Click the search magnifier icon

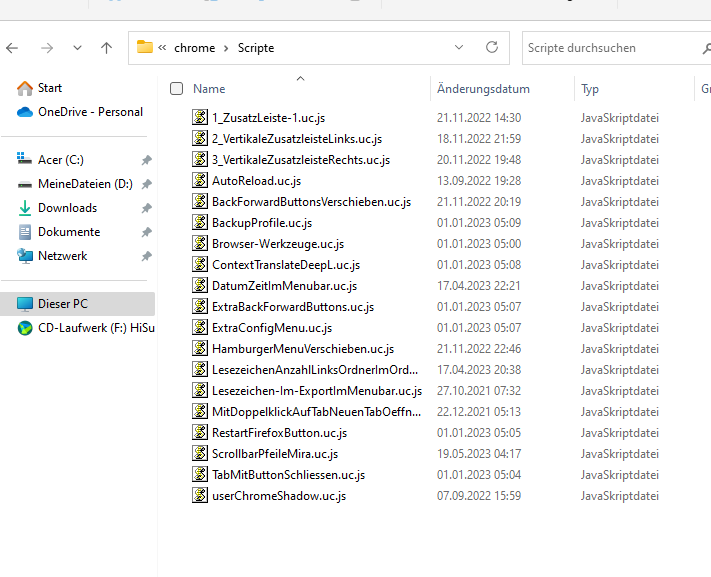coord(706,48)
